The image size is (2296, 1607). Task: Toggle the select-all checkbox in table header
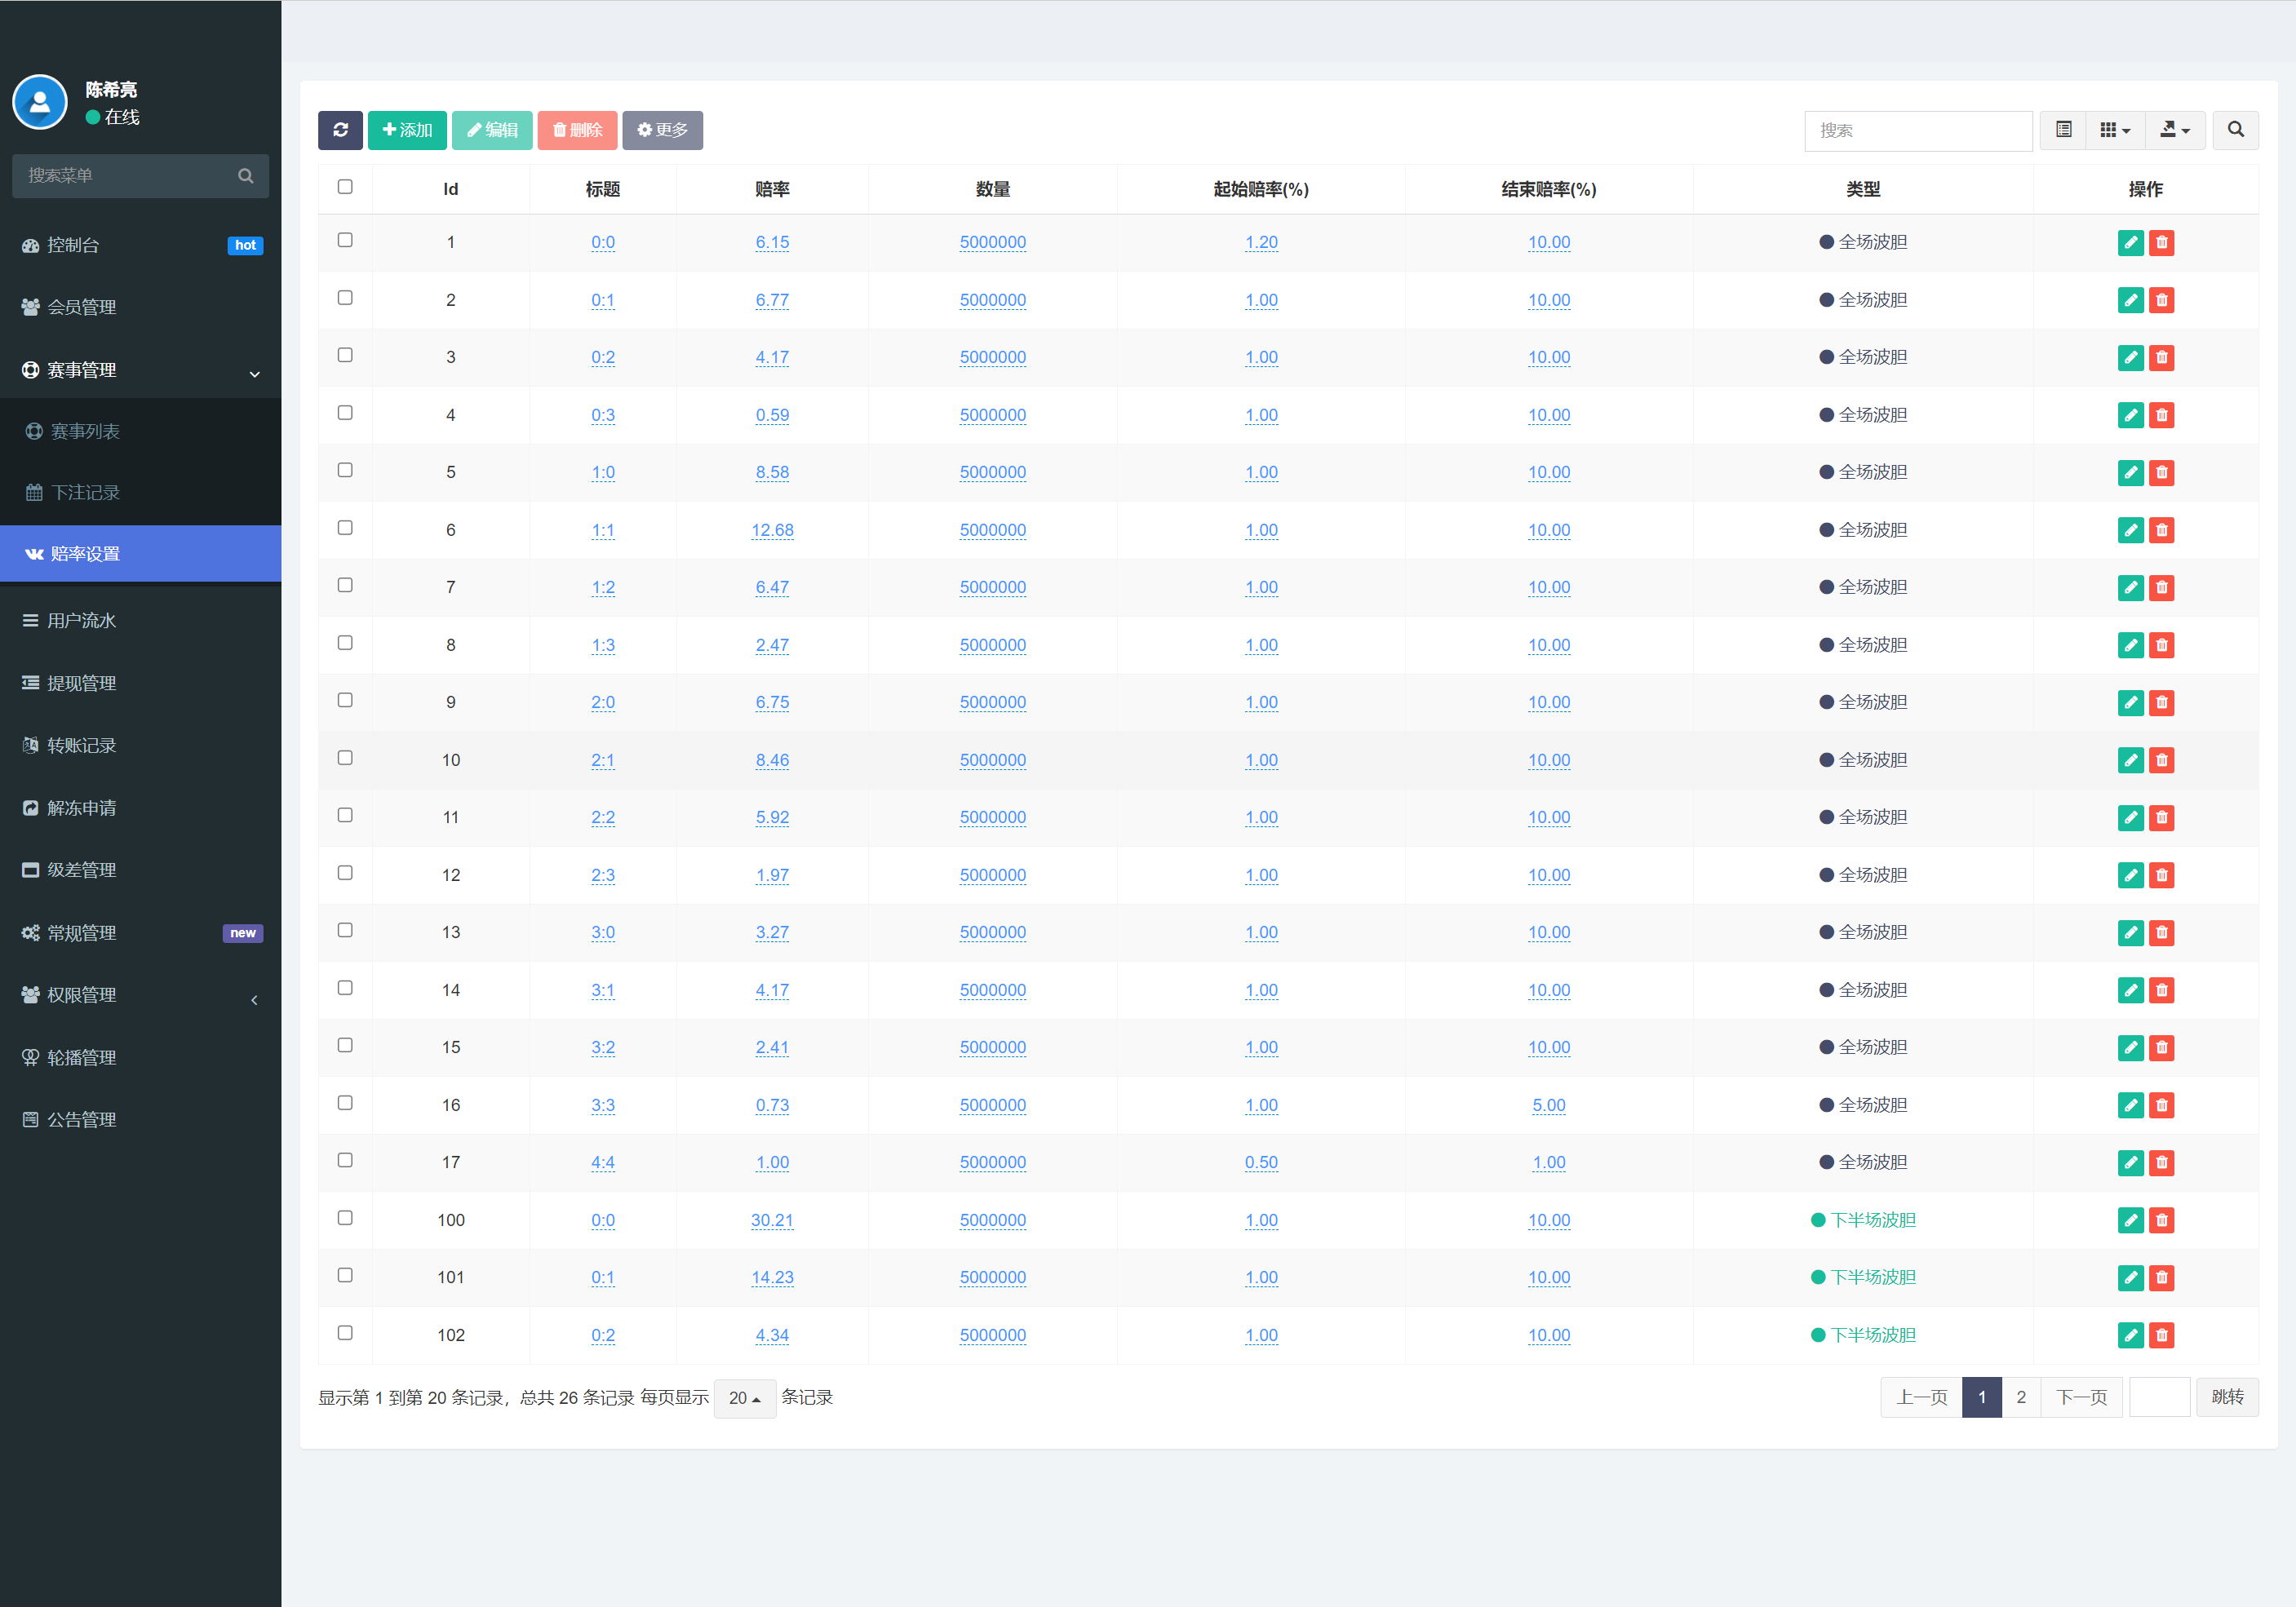point(345,187)
